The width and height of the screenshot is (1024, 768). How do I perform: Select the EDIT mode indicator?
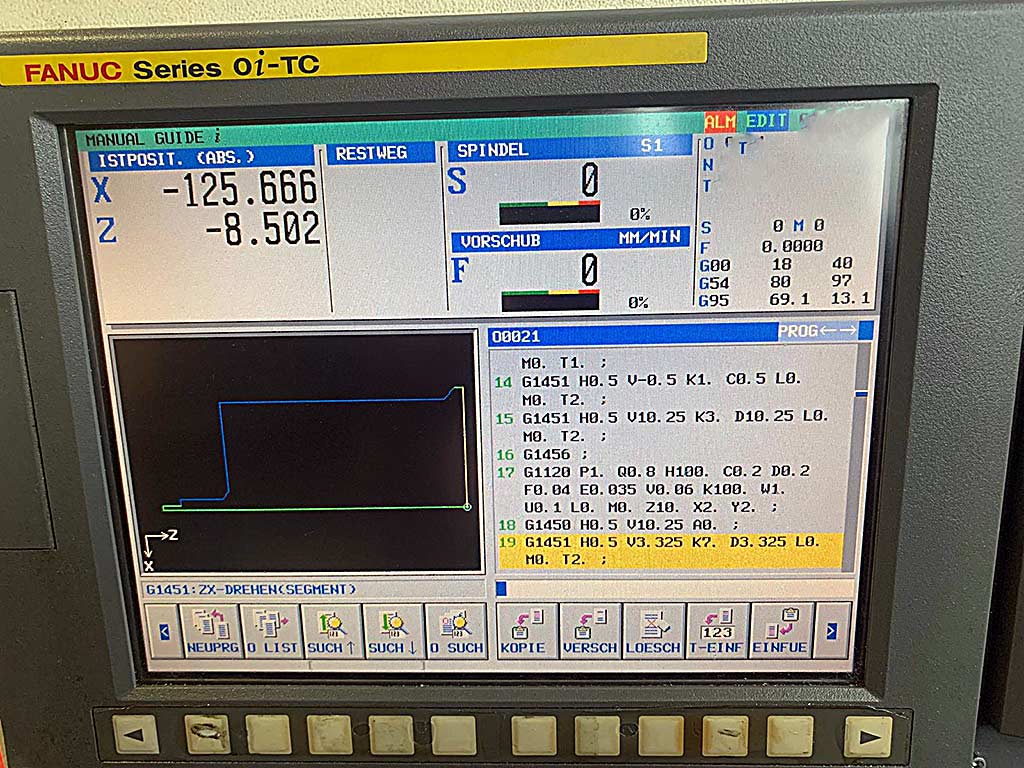click(x=767, y=121)
